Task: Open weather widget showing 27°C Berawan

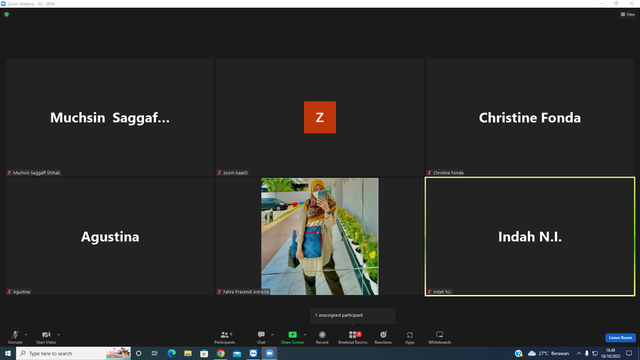Action: point(548,353)
